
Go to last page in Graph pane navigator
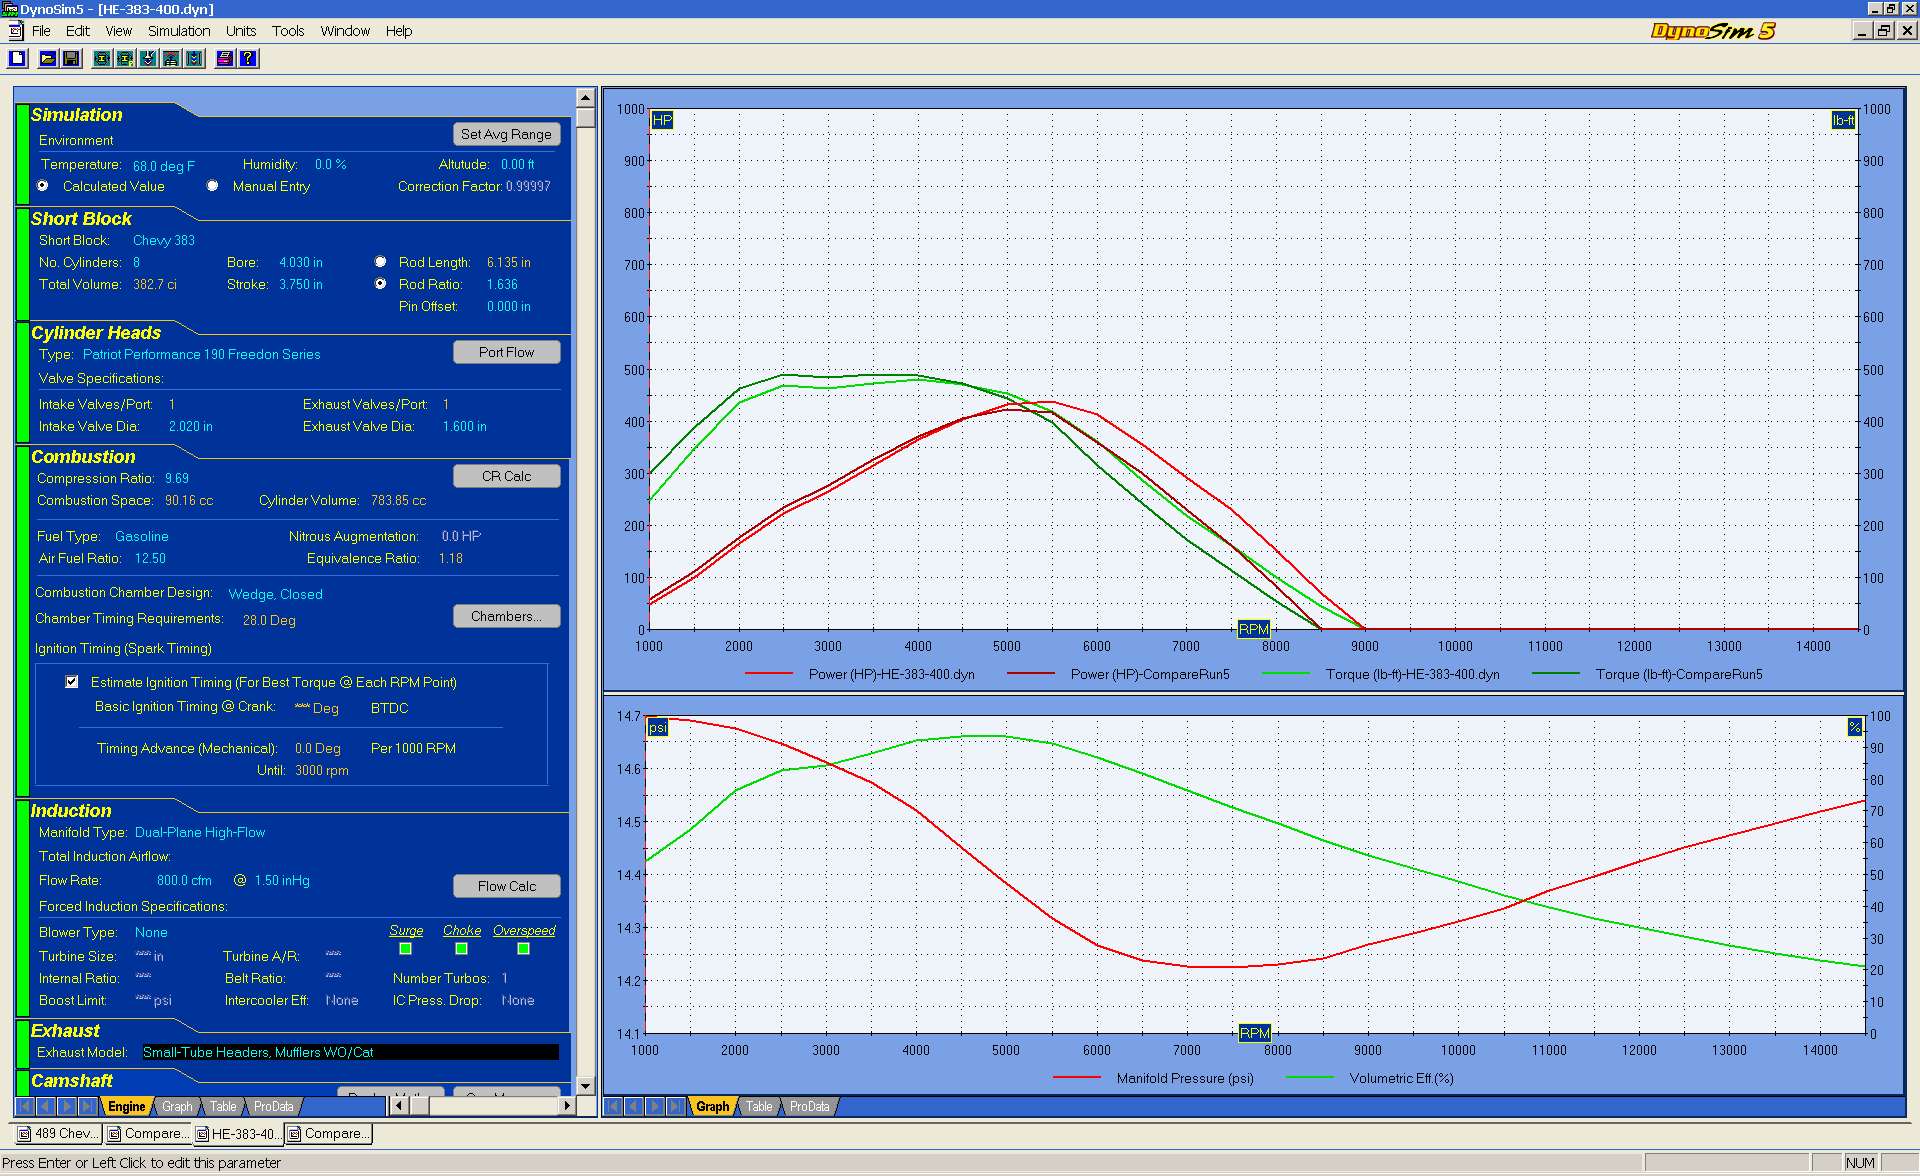point(676,1106)
